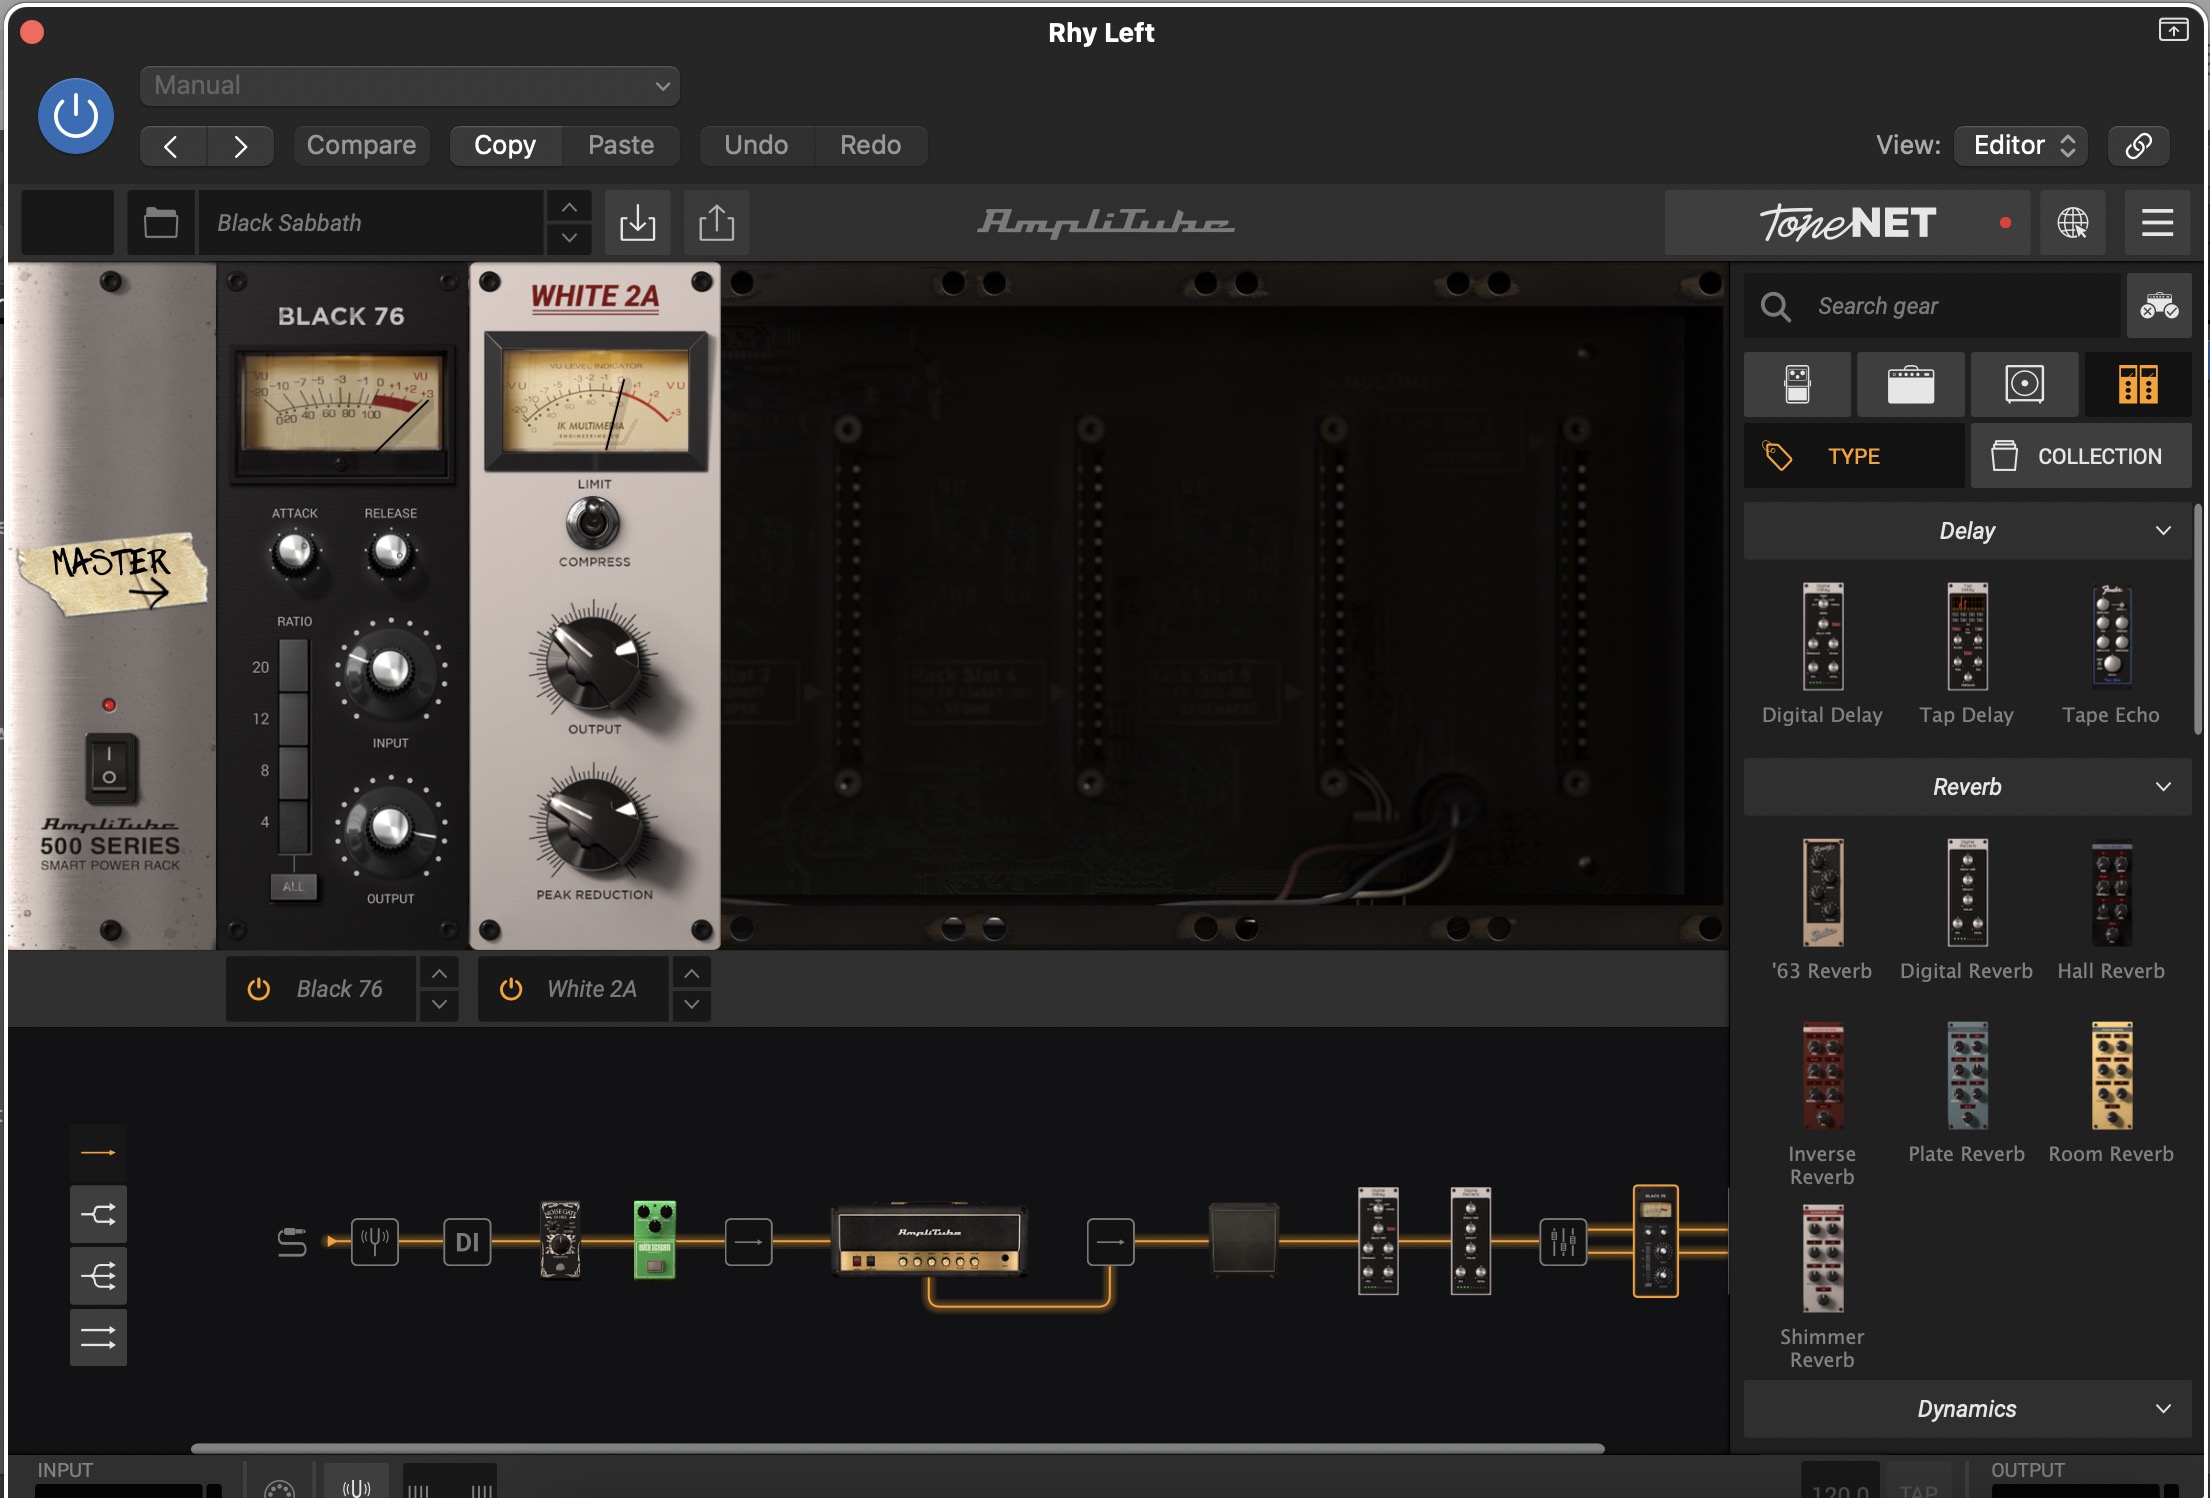
Task: Click the White 2A PEAK REDUCTION knob
Action: point(594,826)
